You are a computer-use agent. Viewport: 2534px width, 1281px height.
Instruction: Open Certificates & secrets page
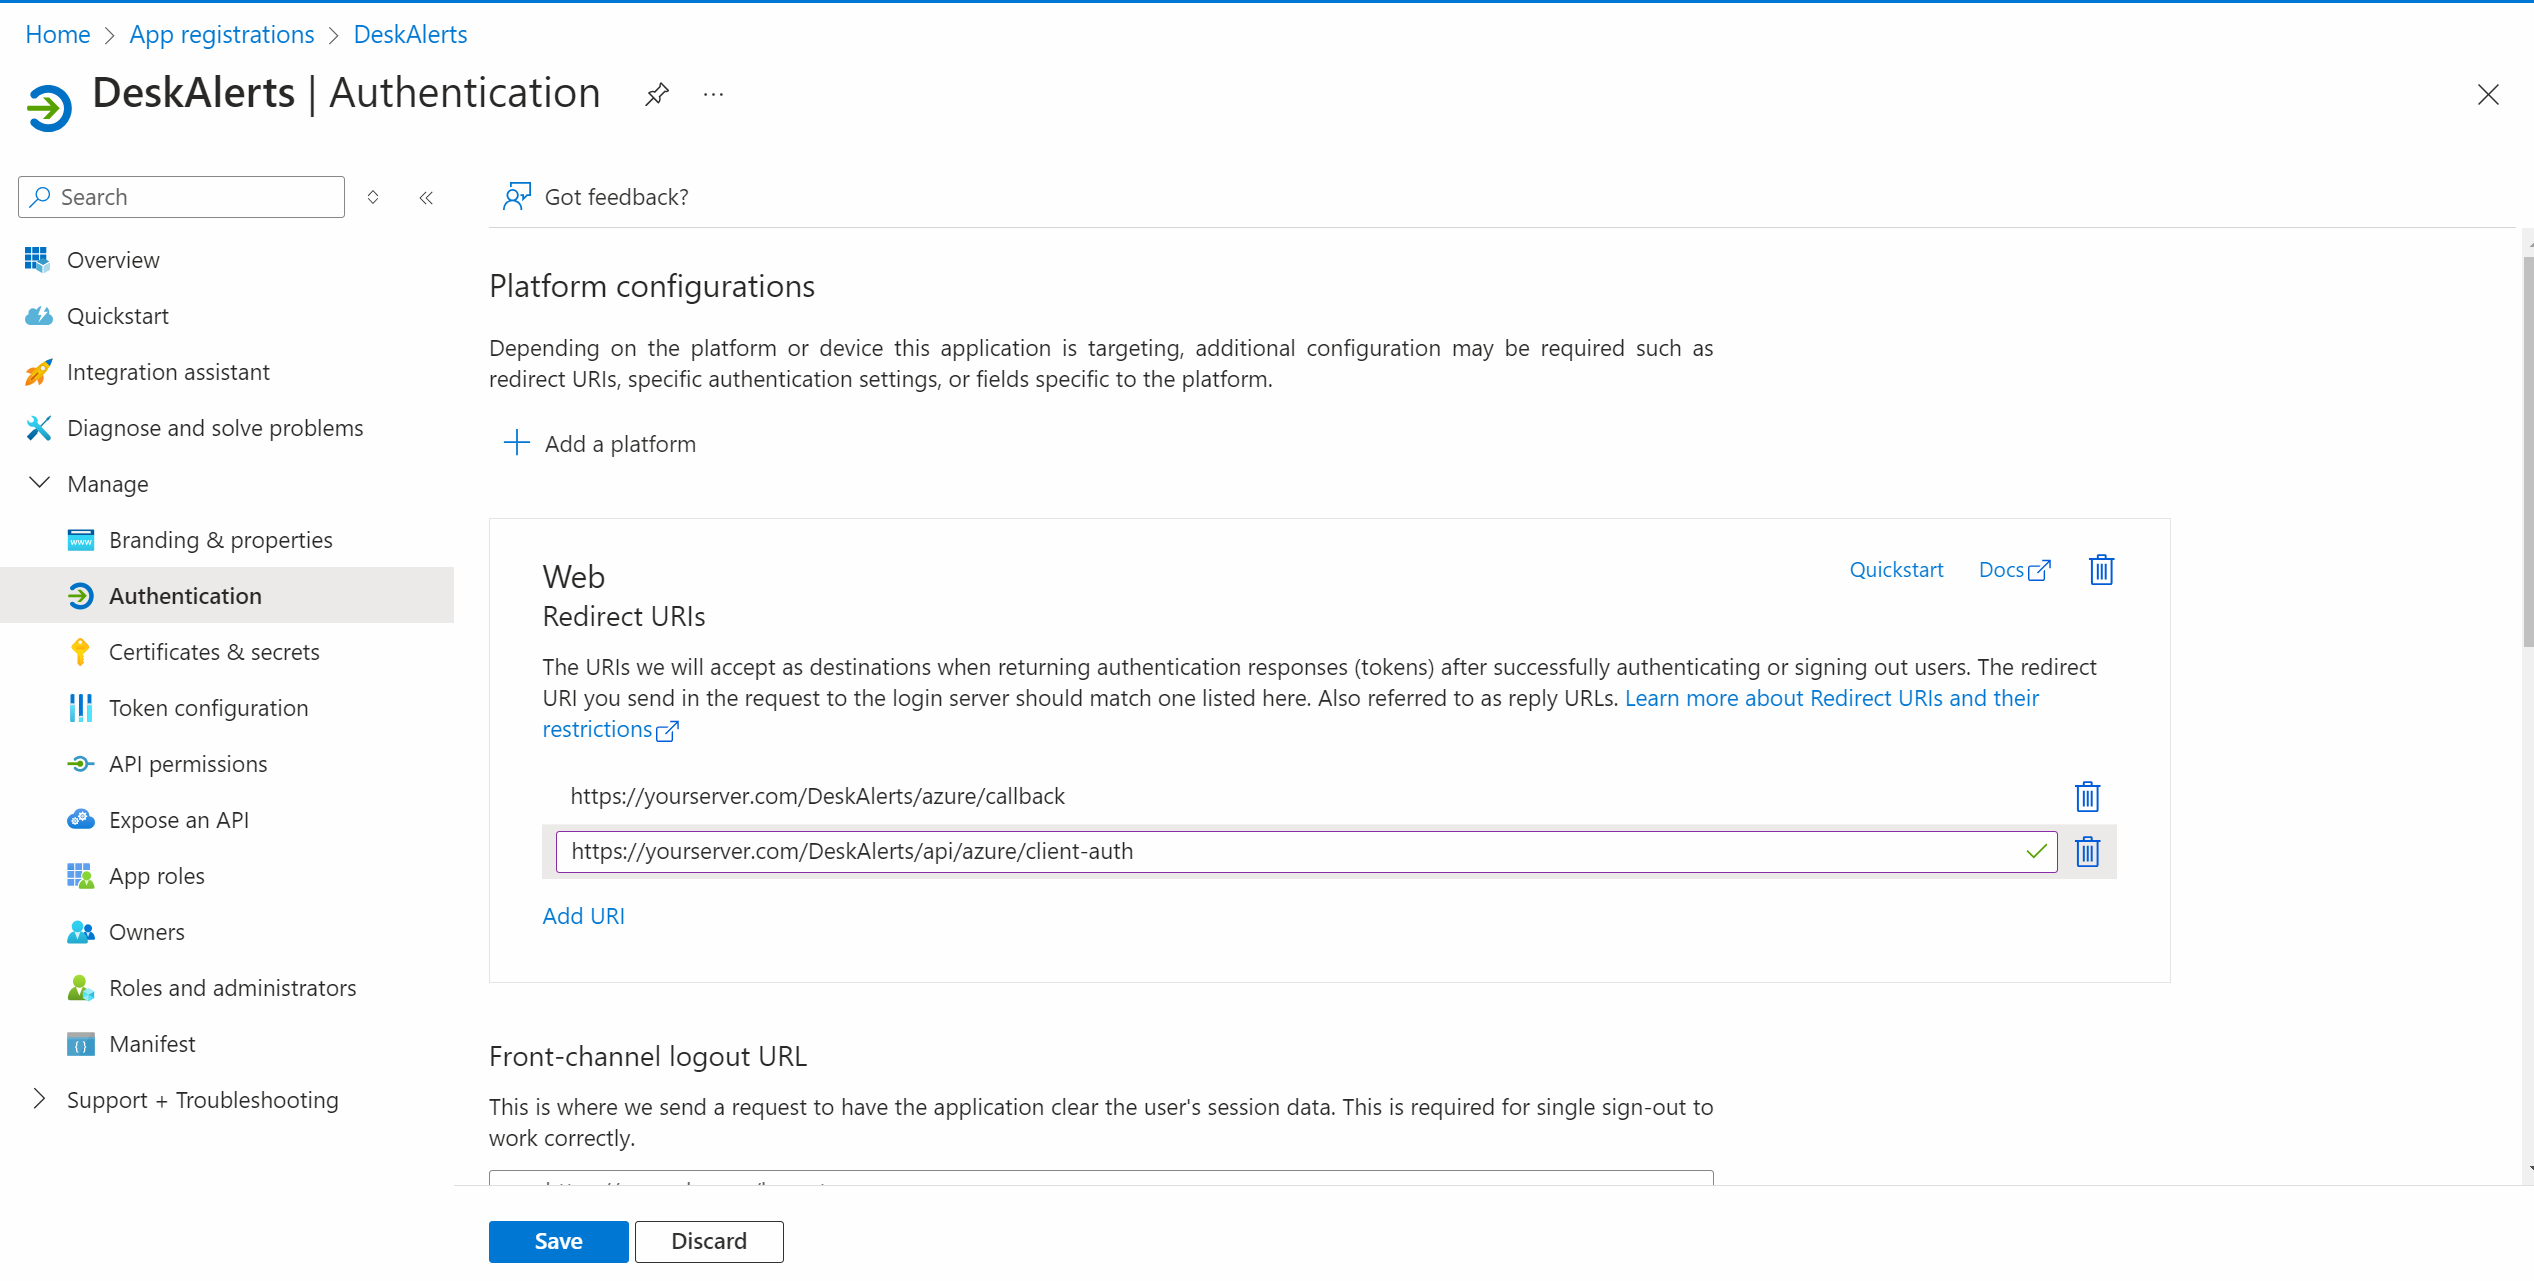214,652
